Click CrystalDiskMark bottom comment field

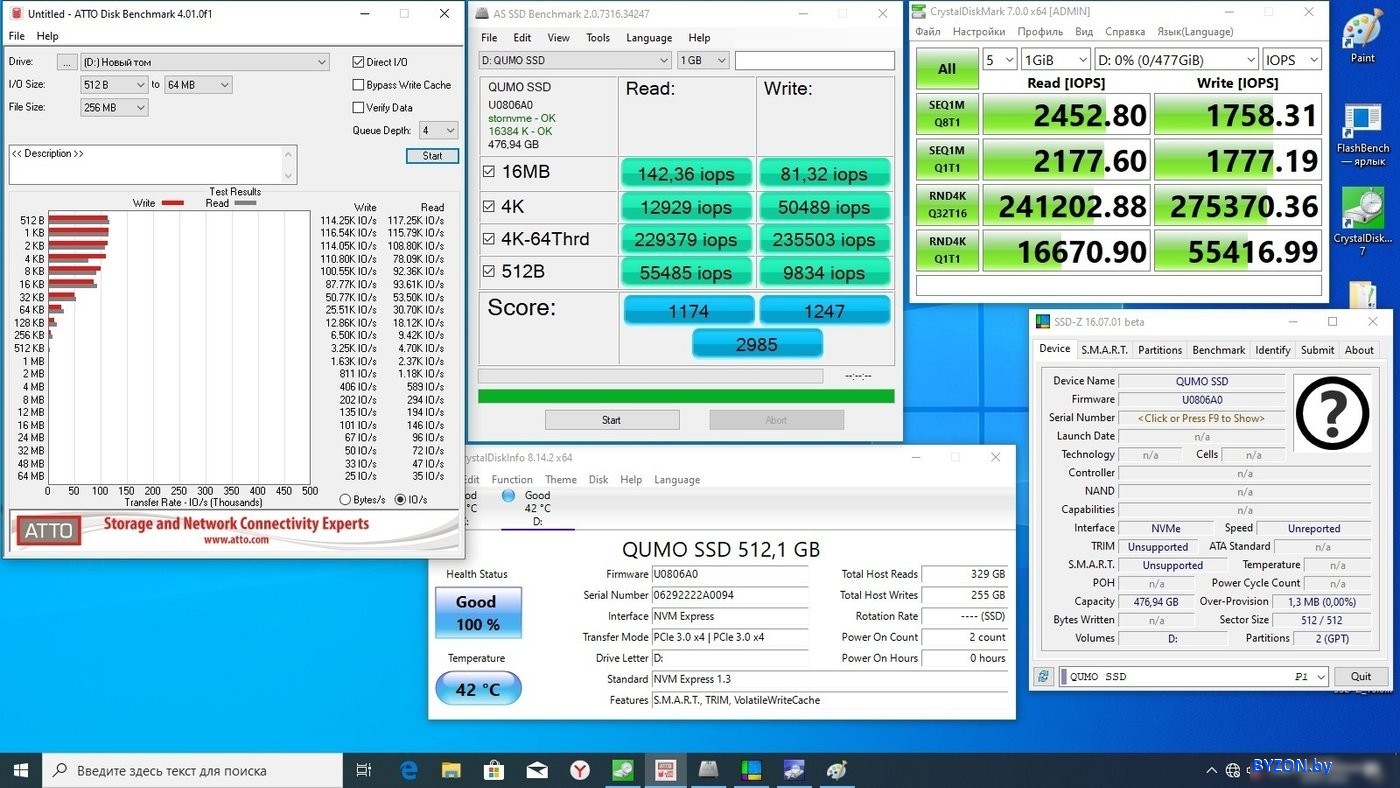tap(1119, 286)
